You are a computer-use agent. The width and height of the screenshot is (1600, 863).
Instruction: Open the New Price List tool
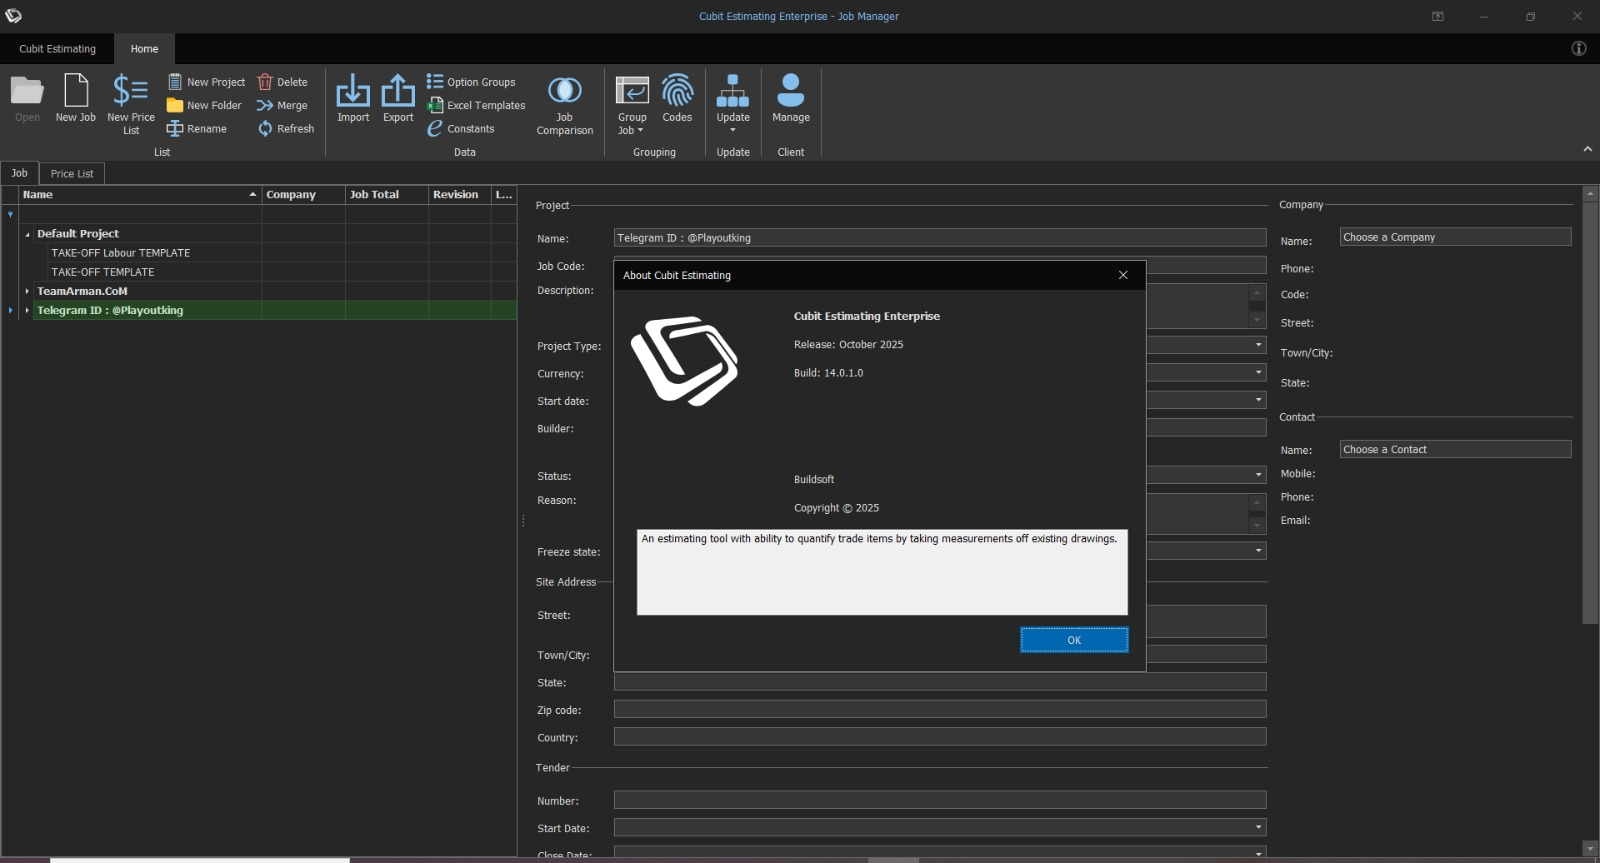[x=131, y=92]
